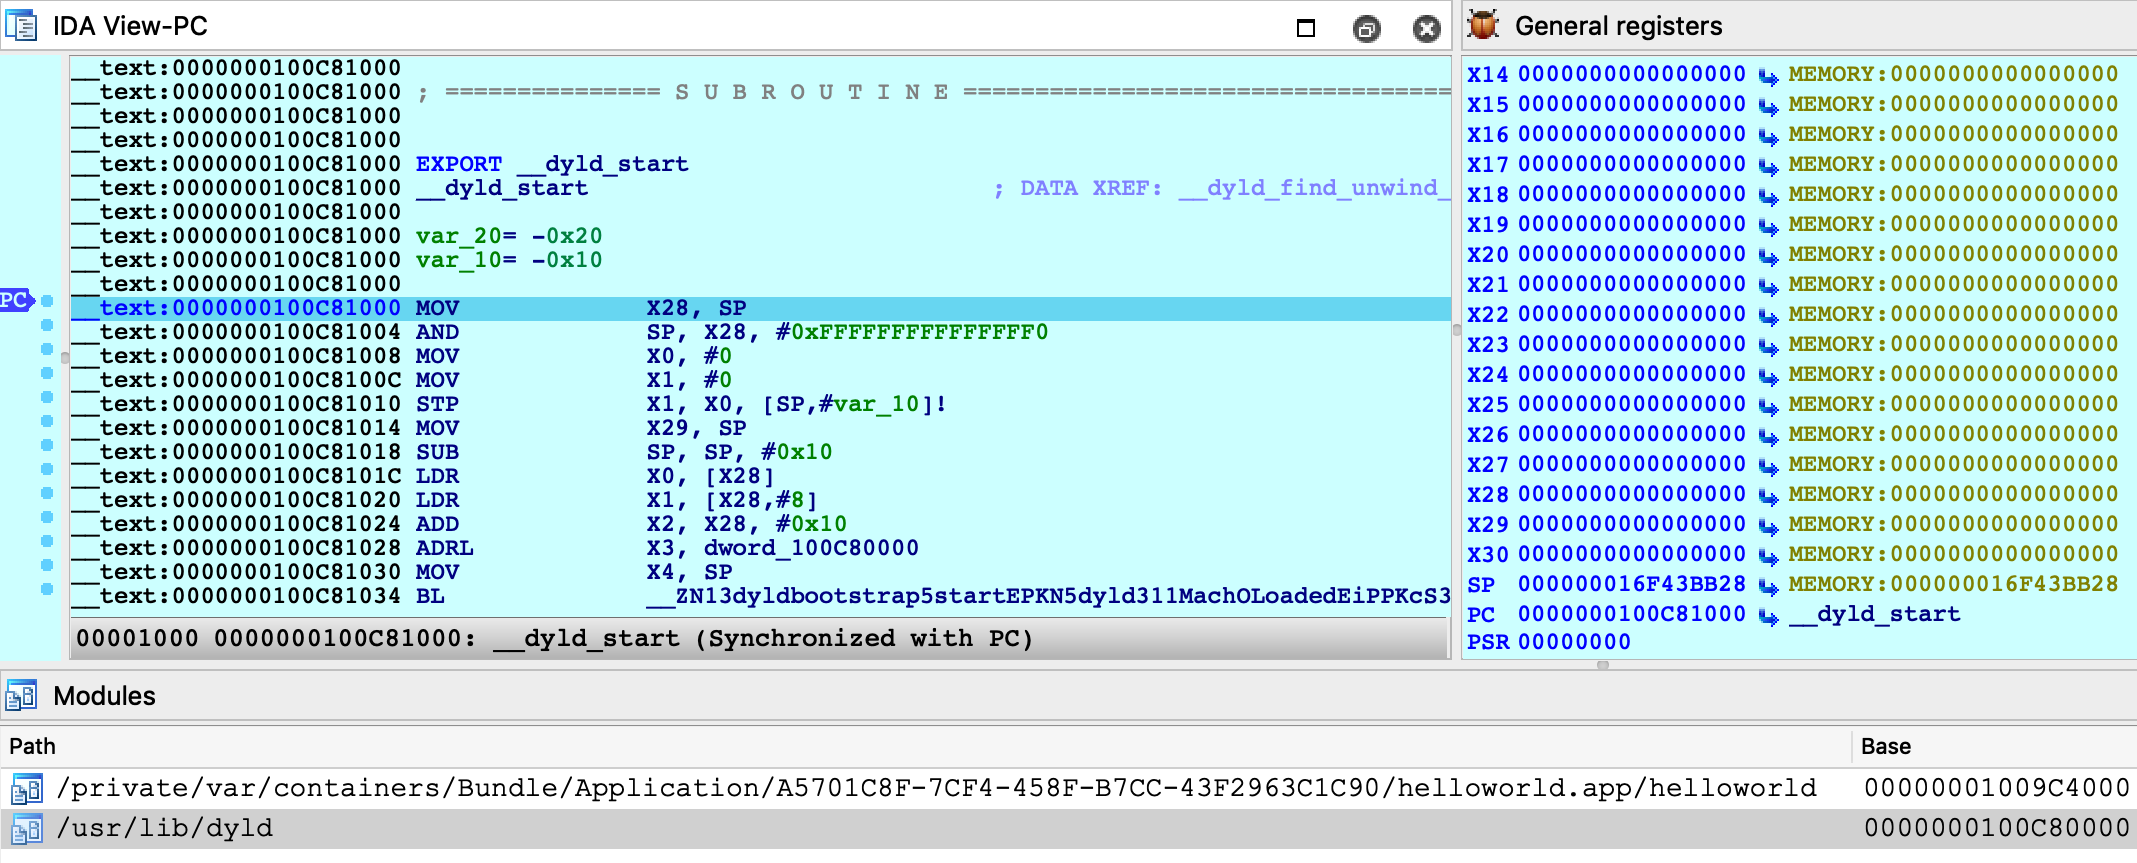The width and height of the screenshot is (2137, 863).
Task: Click the helloworld module file icon
Action: [26, 789]
